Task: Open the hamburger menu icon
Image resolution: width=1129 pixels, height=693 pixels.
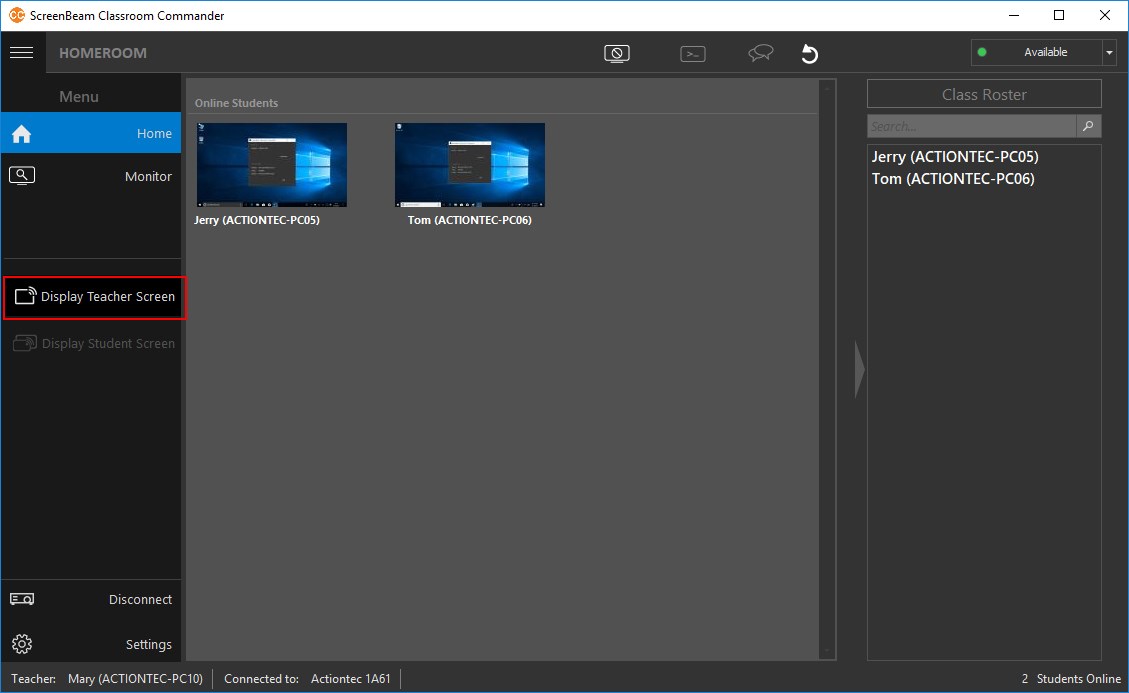Action: 22,53
